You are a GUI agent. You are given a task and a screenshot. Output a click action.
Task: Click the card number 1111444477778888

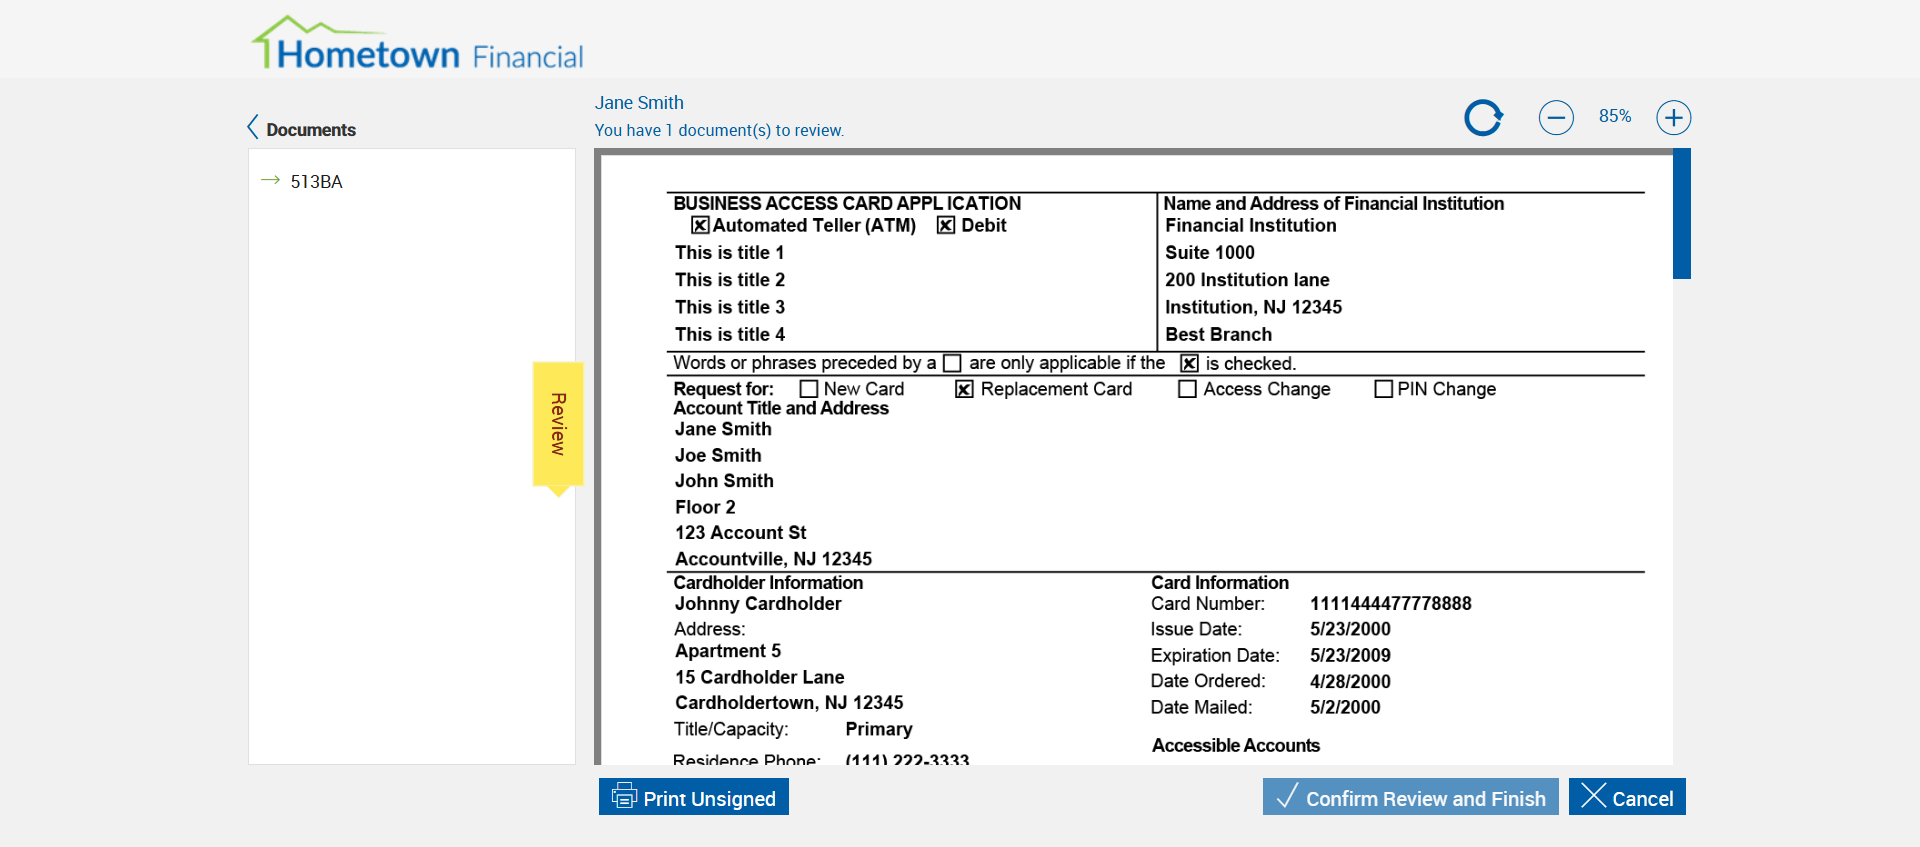1391,604
